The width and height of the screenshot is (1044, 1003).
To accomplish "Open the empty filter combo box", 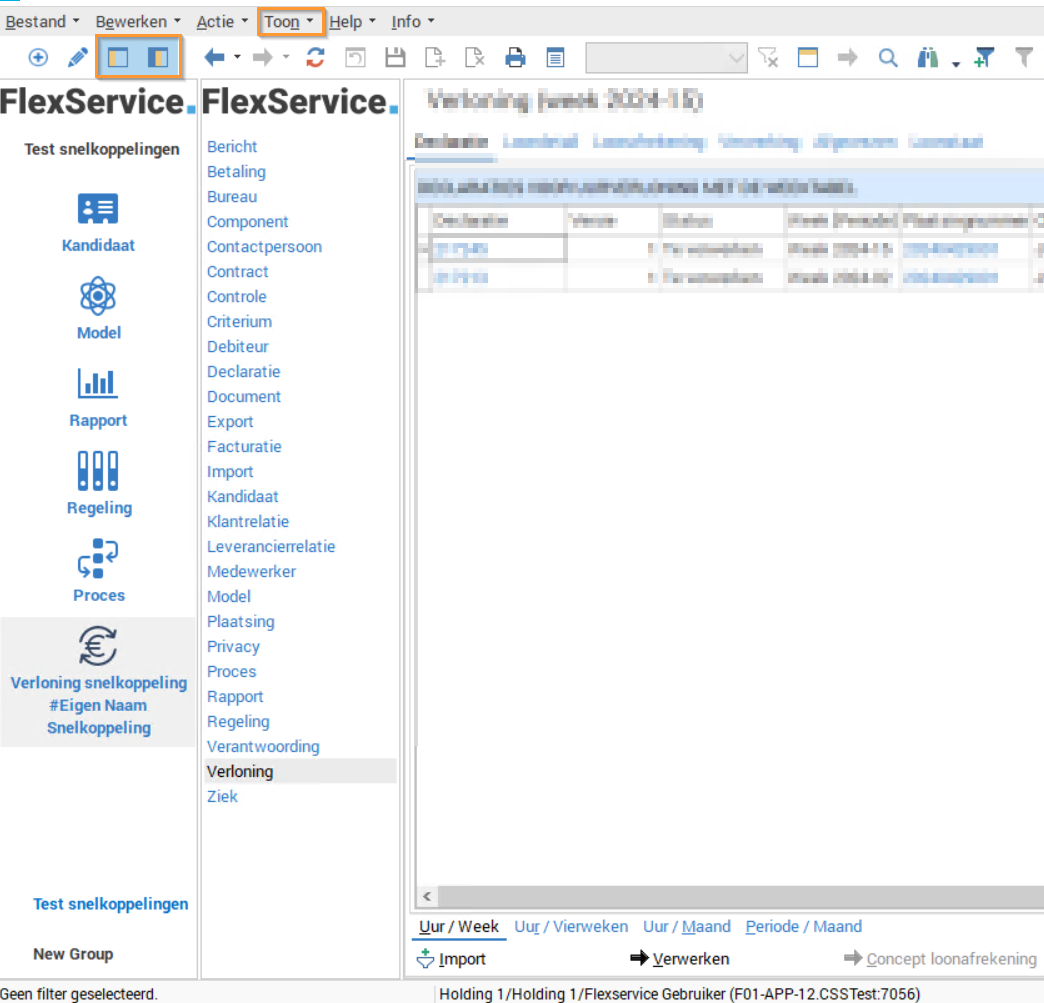I will point(666,58).
